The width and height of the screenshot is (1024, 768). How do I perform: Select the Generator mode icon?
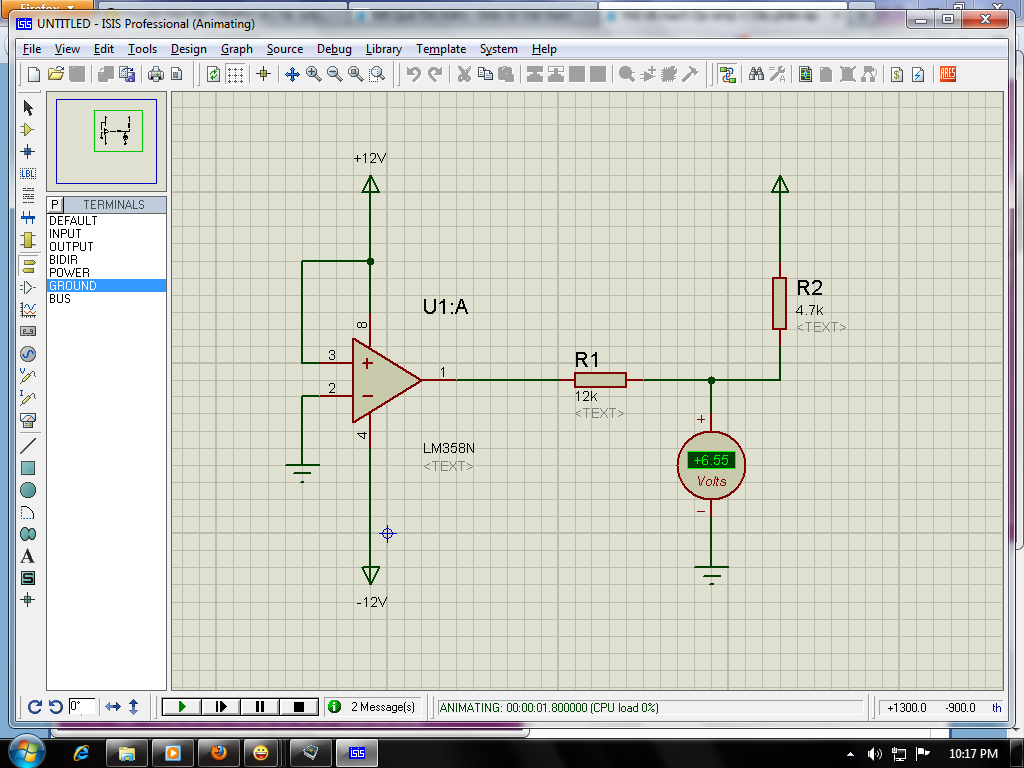pyautogui.click(x=28, y=354)
